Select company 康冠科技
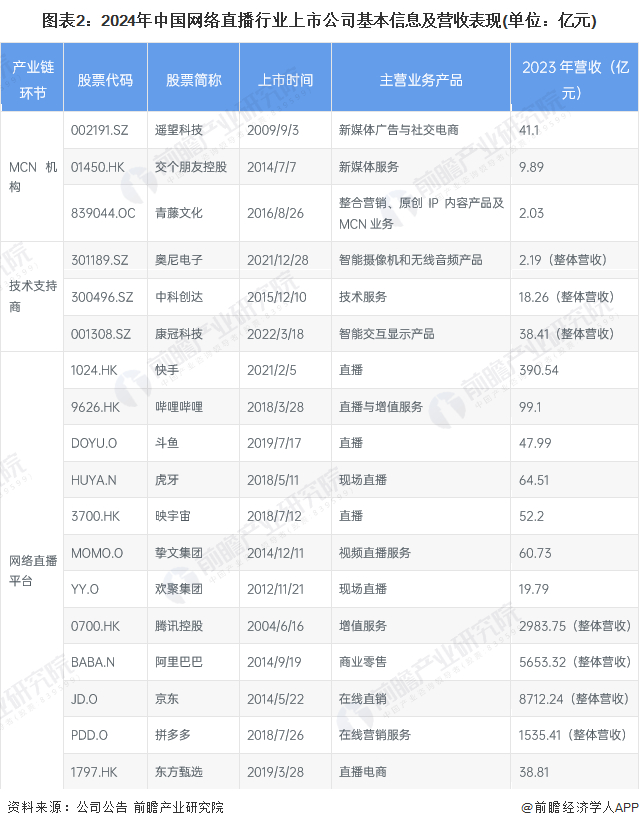This screenshot has height=828, width=639. (x=178, y=334)
